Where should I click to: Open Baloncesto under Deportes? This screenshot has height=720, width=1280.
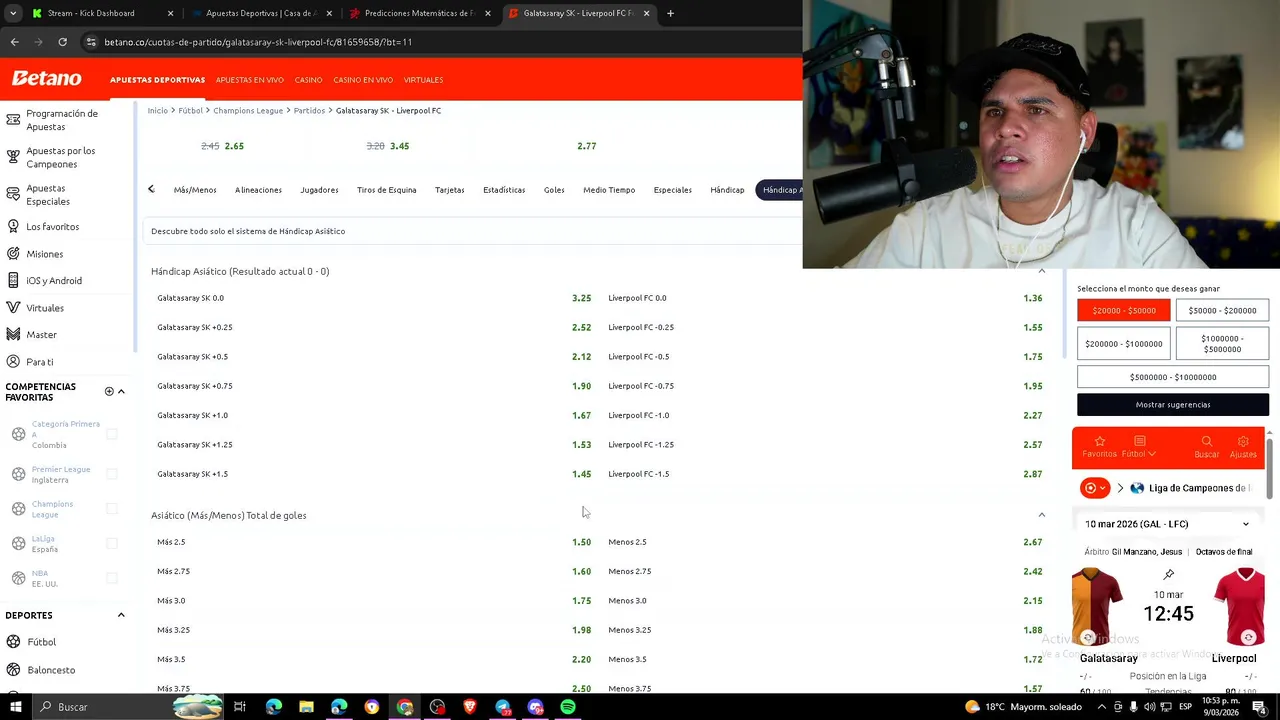click(51, 670)
